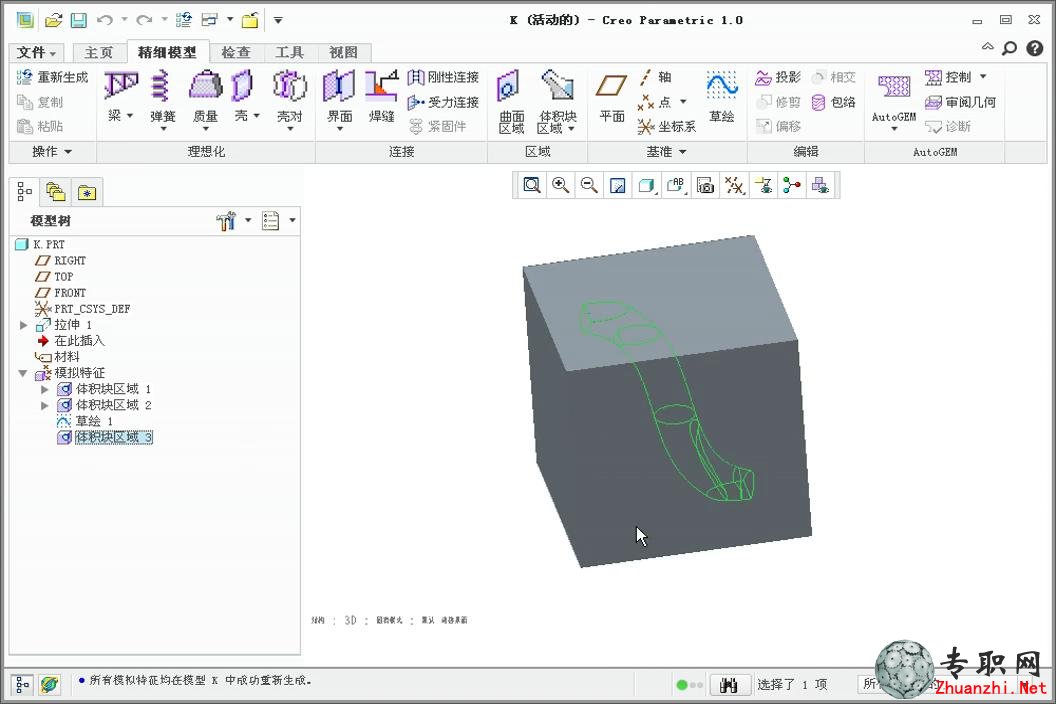Screen dimensions: 1056x704
Task: Open the 控制 dropdown arrow
Action: [983, 77]
